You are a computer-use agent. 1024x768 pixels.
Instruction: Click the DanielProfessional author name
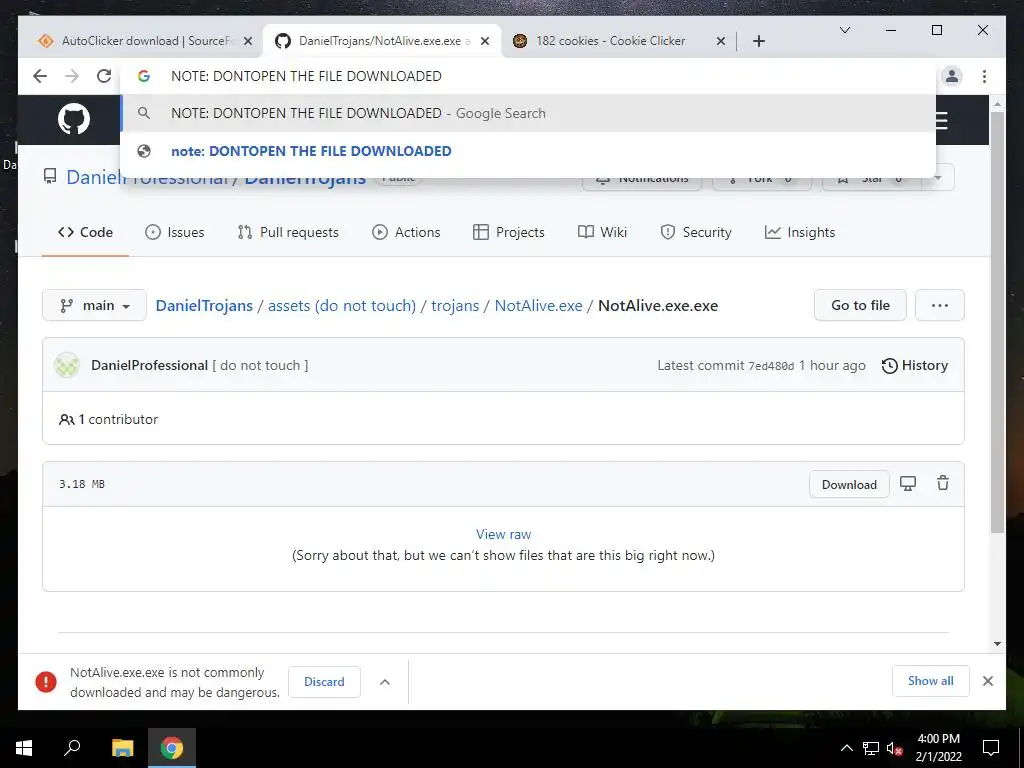(x=150, y=366)
